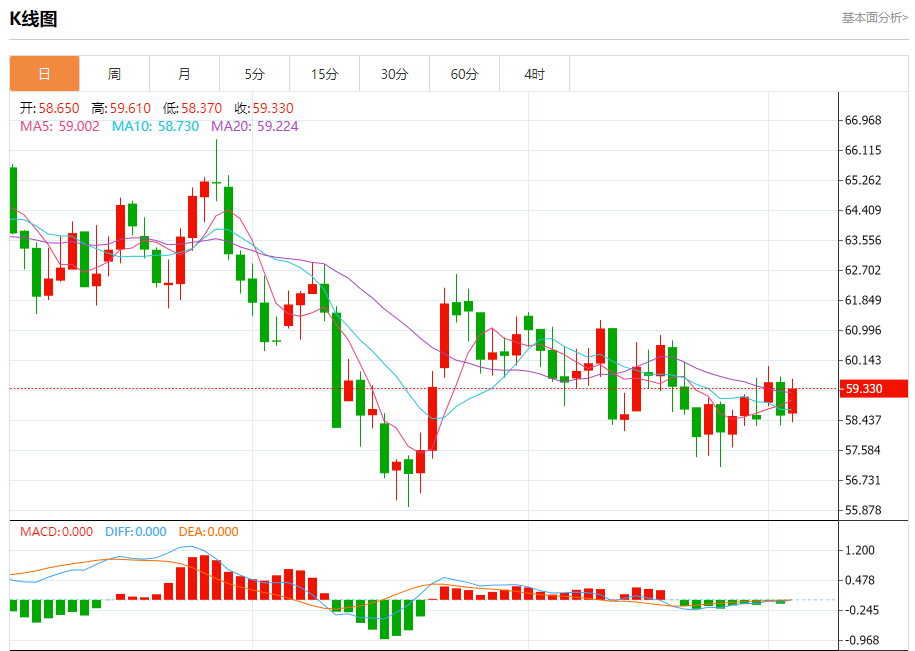Click the MA5 indicator label

tap(59, 127)
